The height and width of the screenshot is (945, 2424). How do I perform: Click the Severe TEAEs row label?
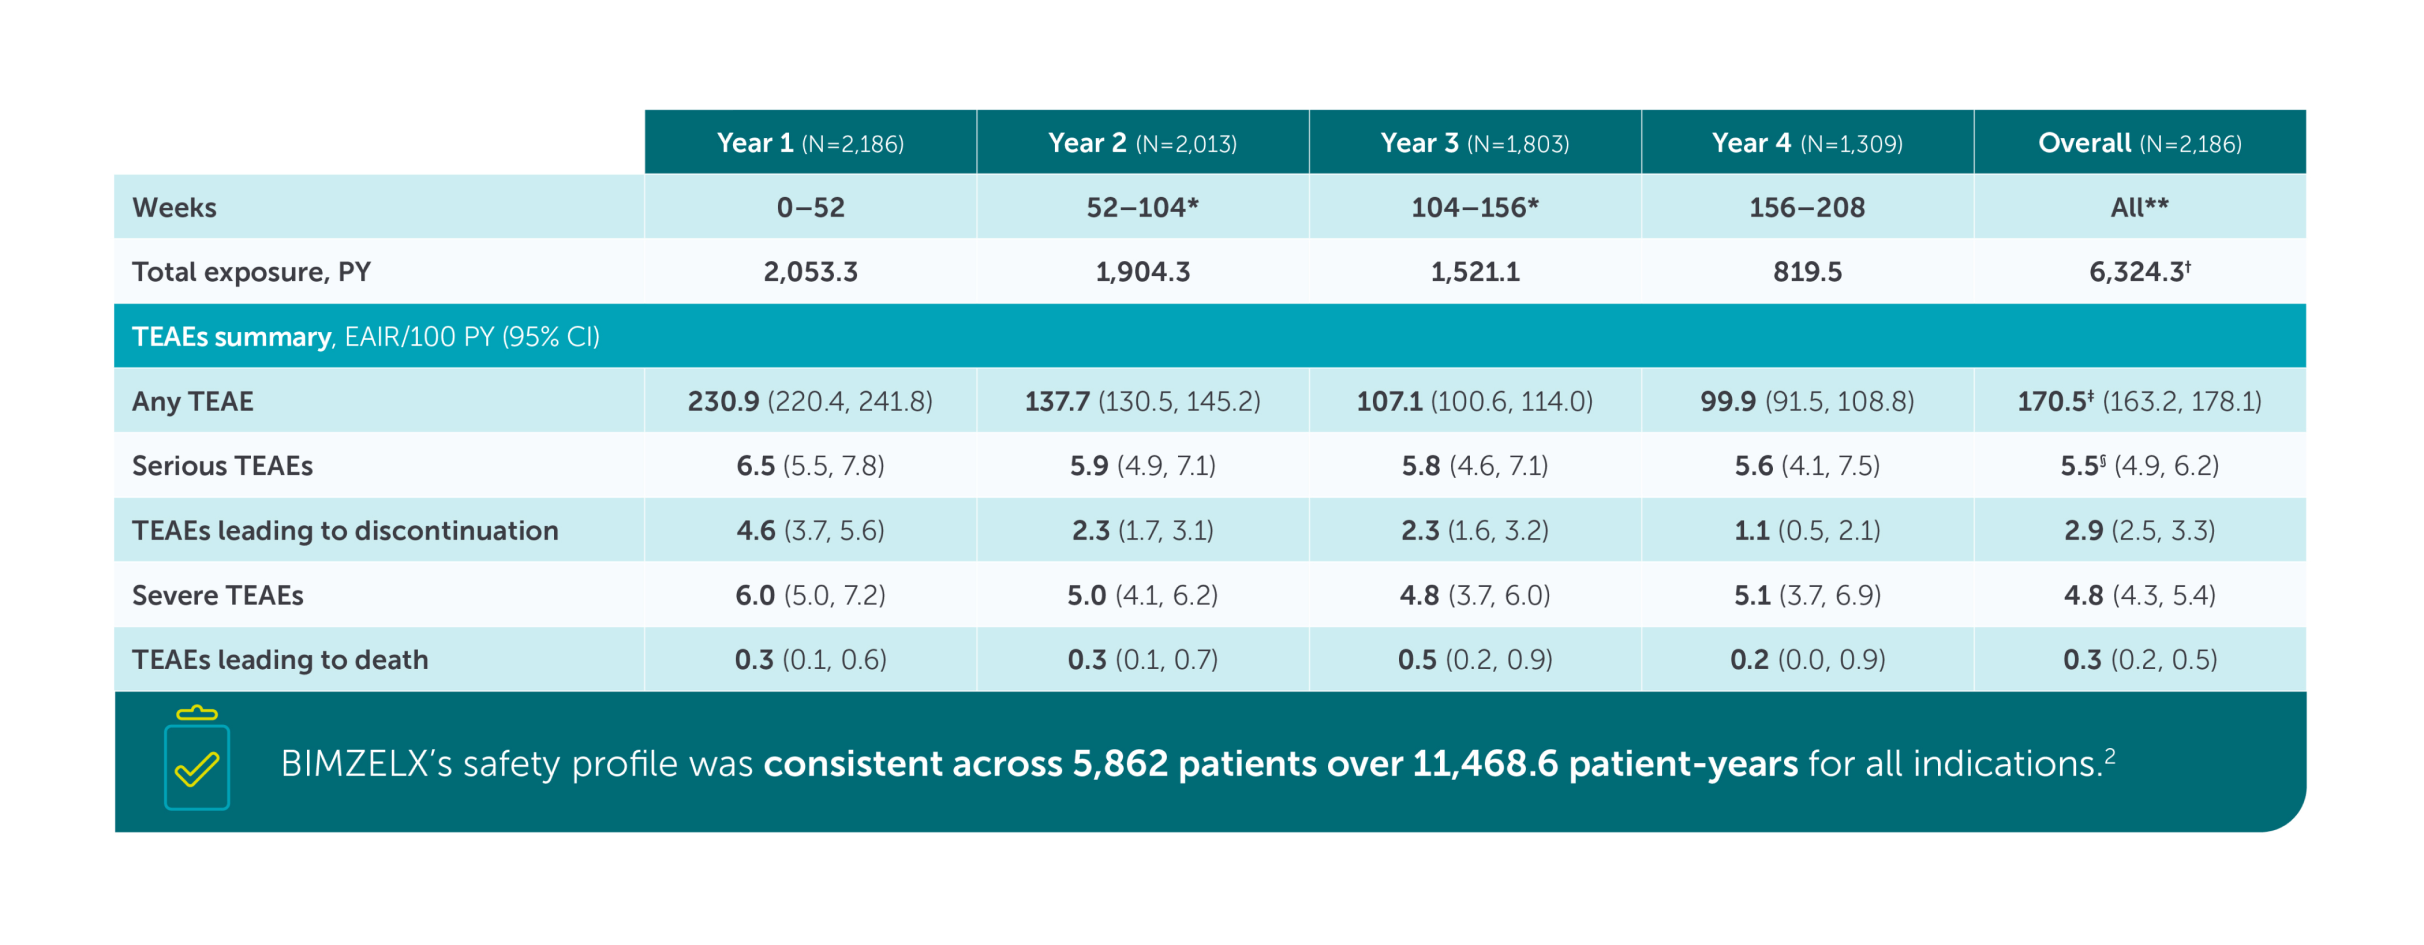[218, 596]
